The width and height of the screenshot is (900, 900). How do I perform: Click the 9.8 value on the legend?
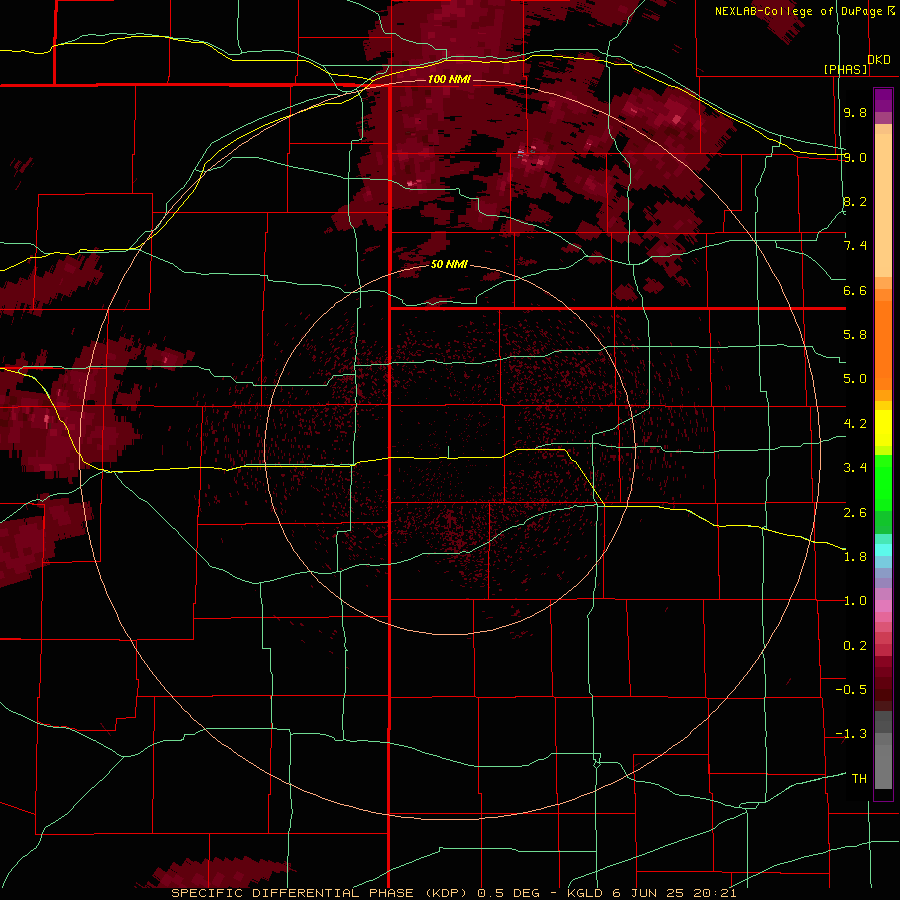855,112
